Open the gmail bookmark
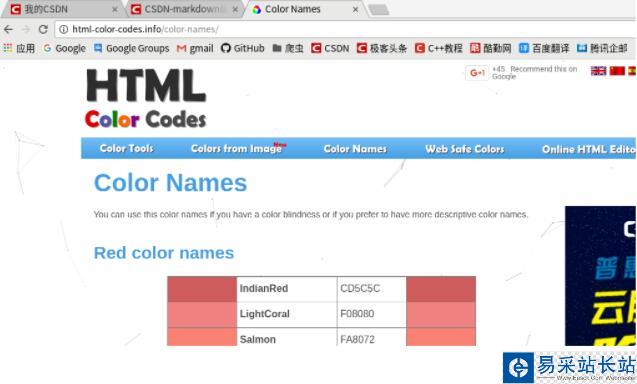 (x=195, y=48)
